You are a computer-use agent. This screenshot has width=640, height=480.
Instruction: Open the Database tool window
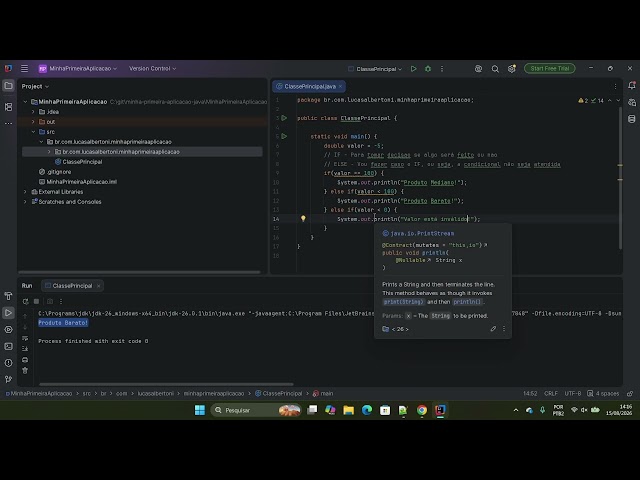[x=632, y=119]
